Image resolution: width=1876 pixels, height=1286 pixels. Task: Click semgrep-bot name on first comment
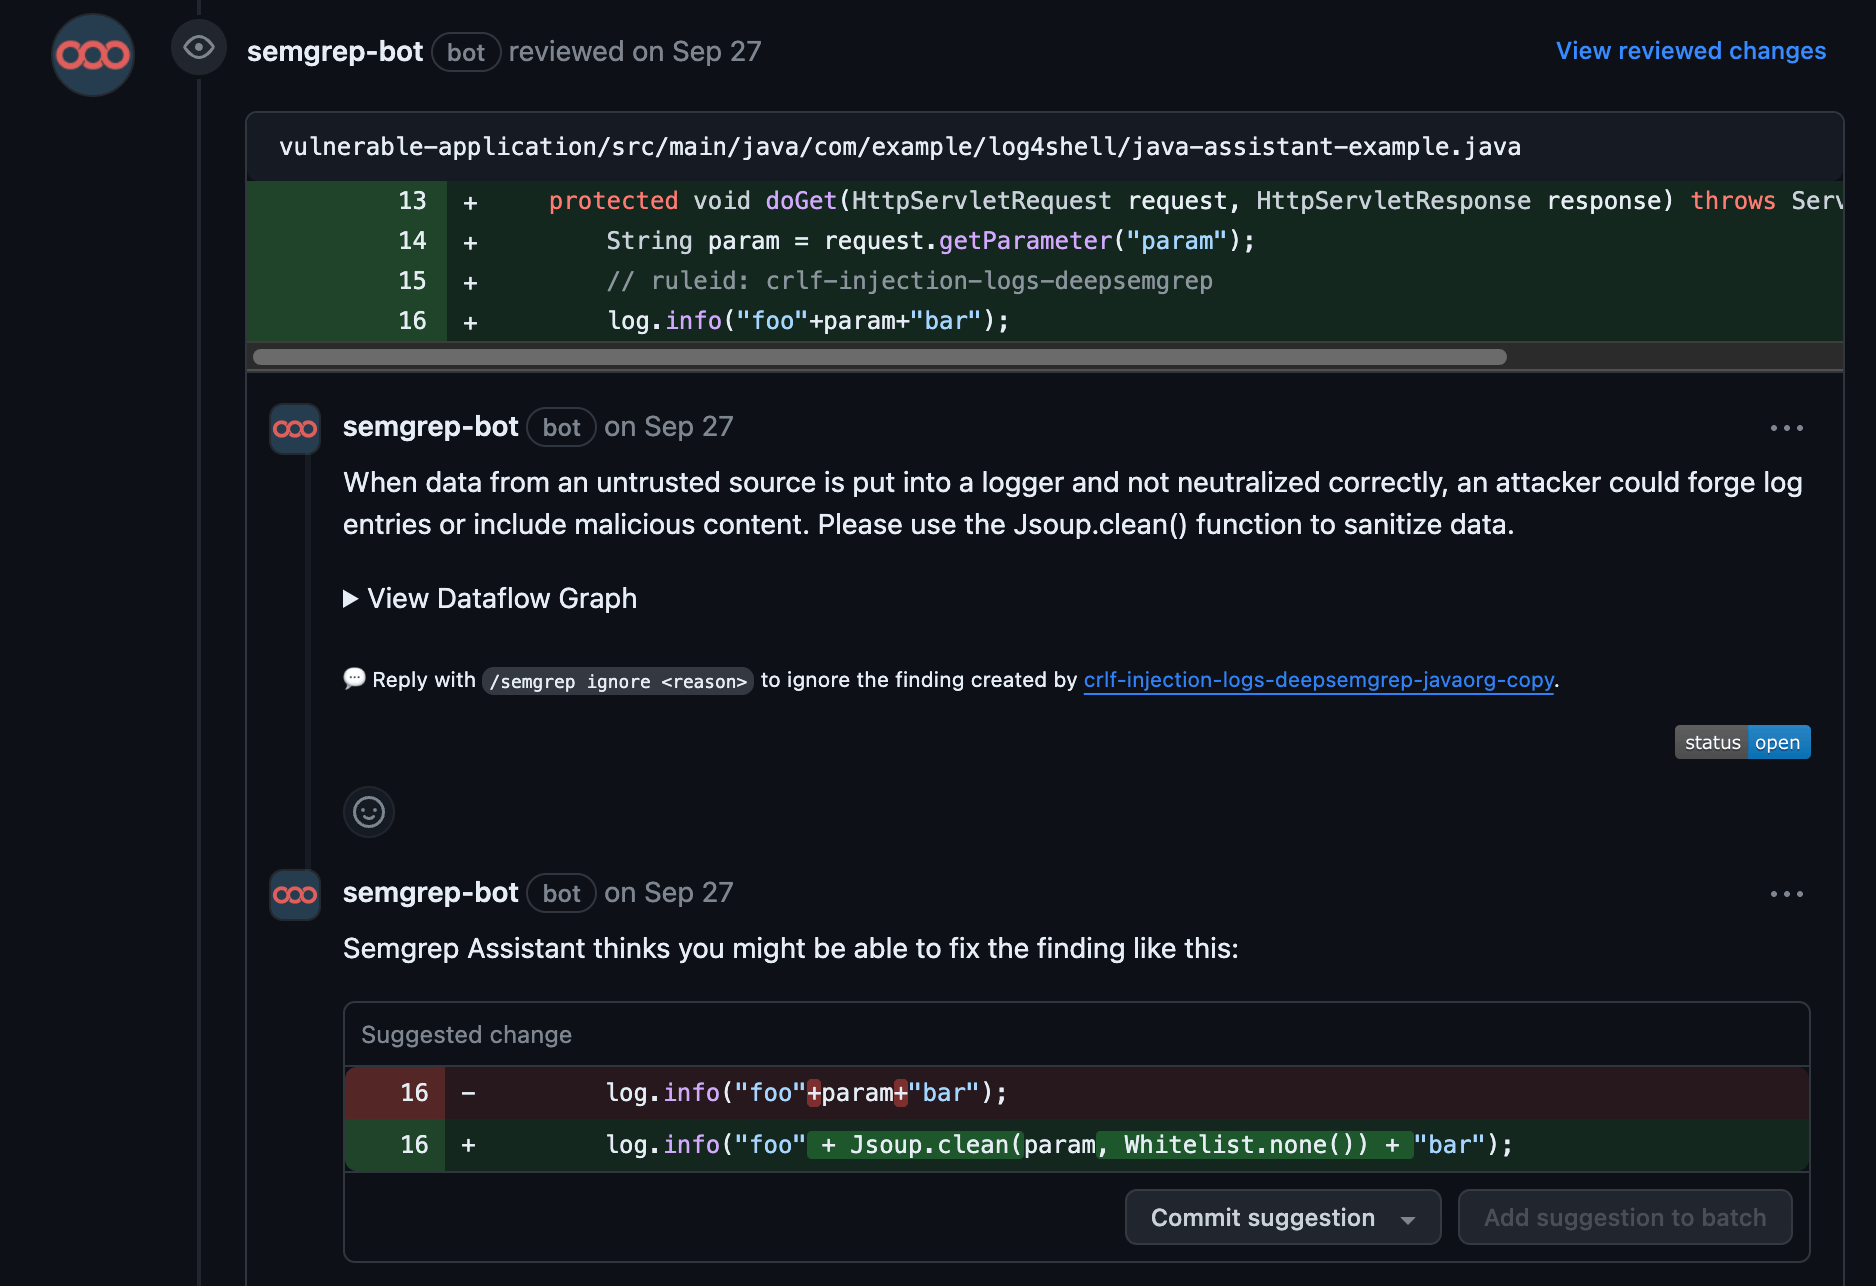click(x=430, y=427)
